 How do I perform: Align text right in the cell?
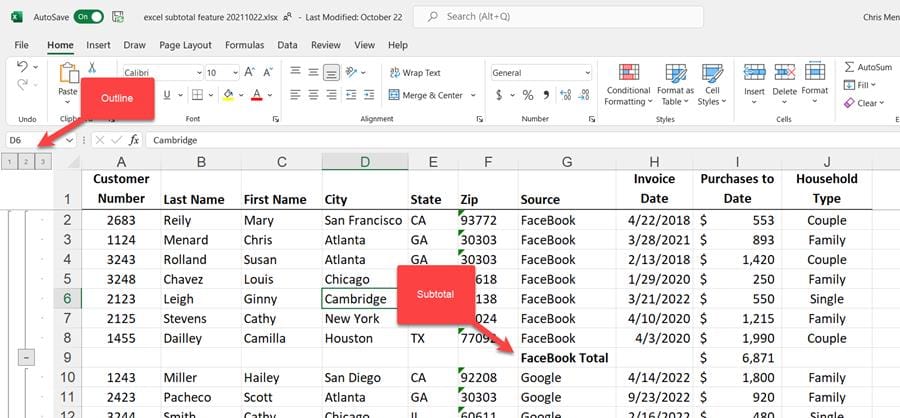pyautogui.click(x=331, y=95)
